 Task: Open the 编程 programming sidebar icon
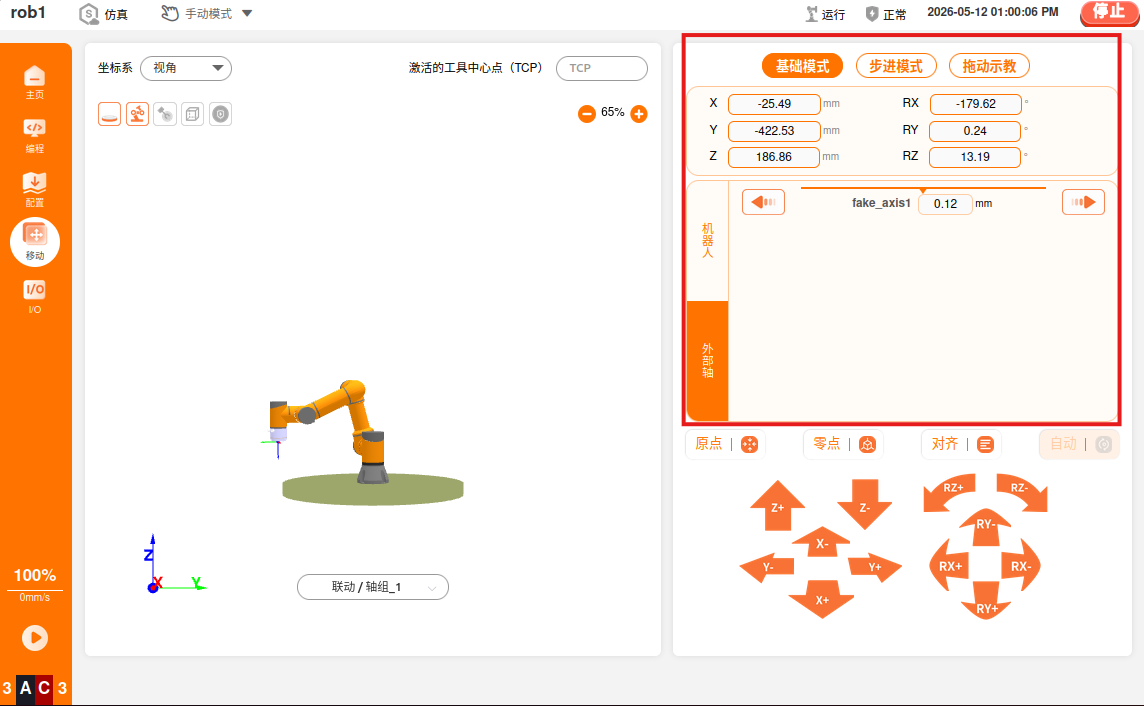pos(34,136)
